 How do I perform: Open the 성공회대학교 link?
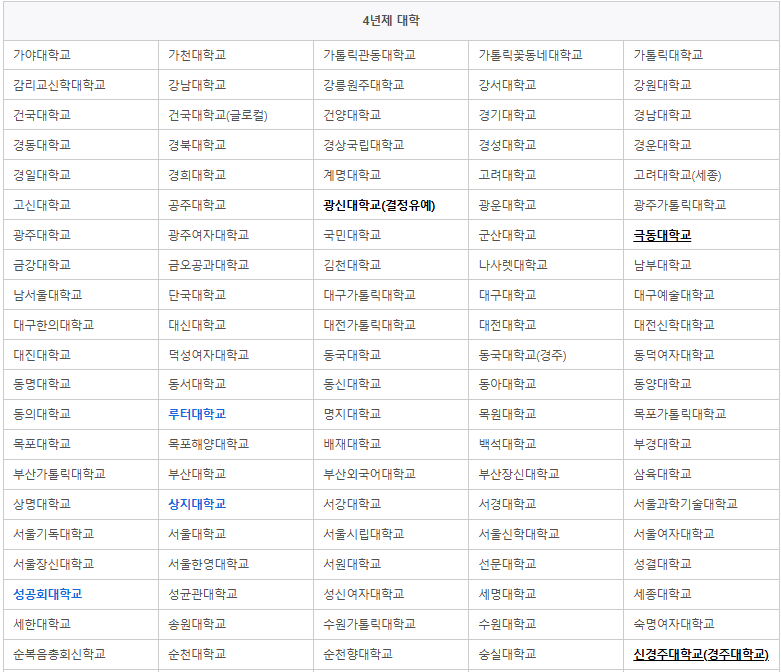point(47,594)
